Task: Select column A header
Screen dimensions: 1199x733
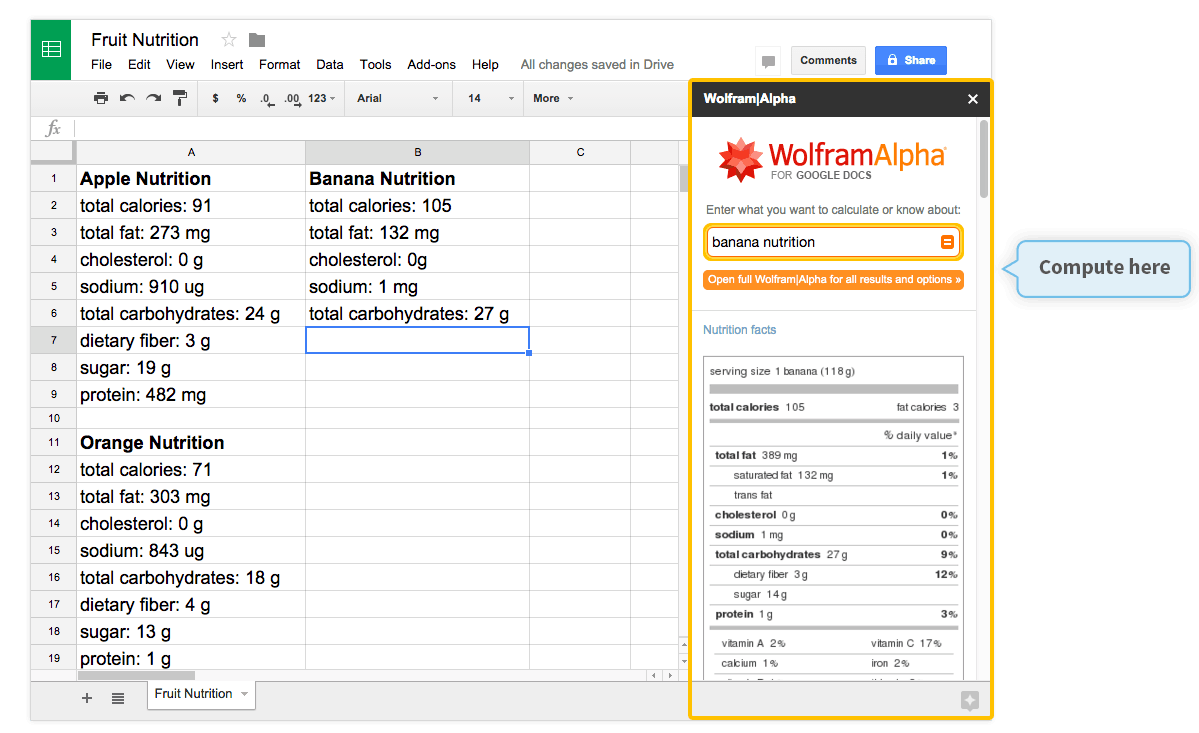Action: [191, 152]
